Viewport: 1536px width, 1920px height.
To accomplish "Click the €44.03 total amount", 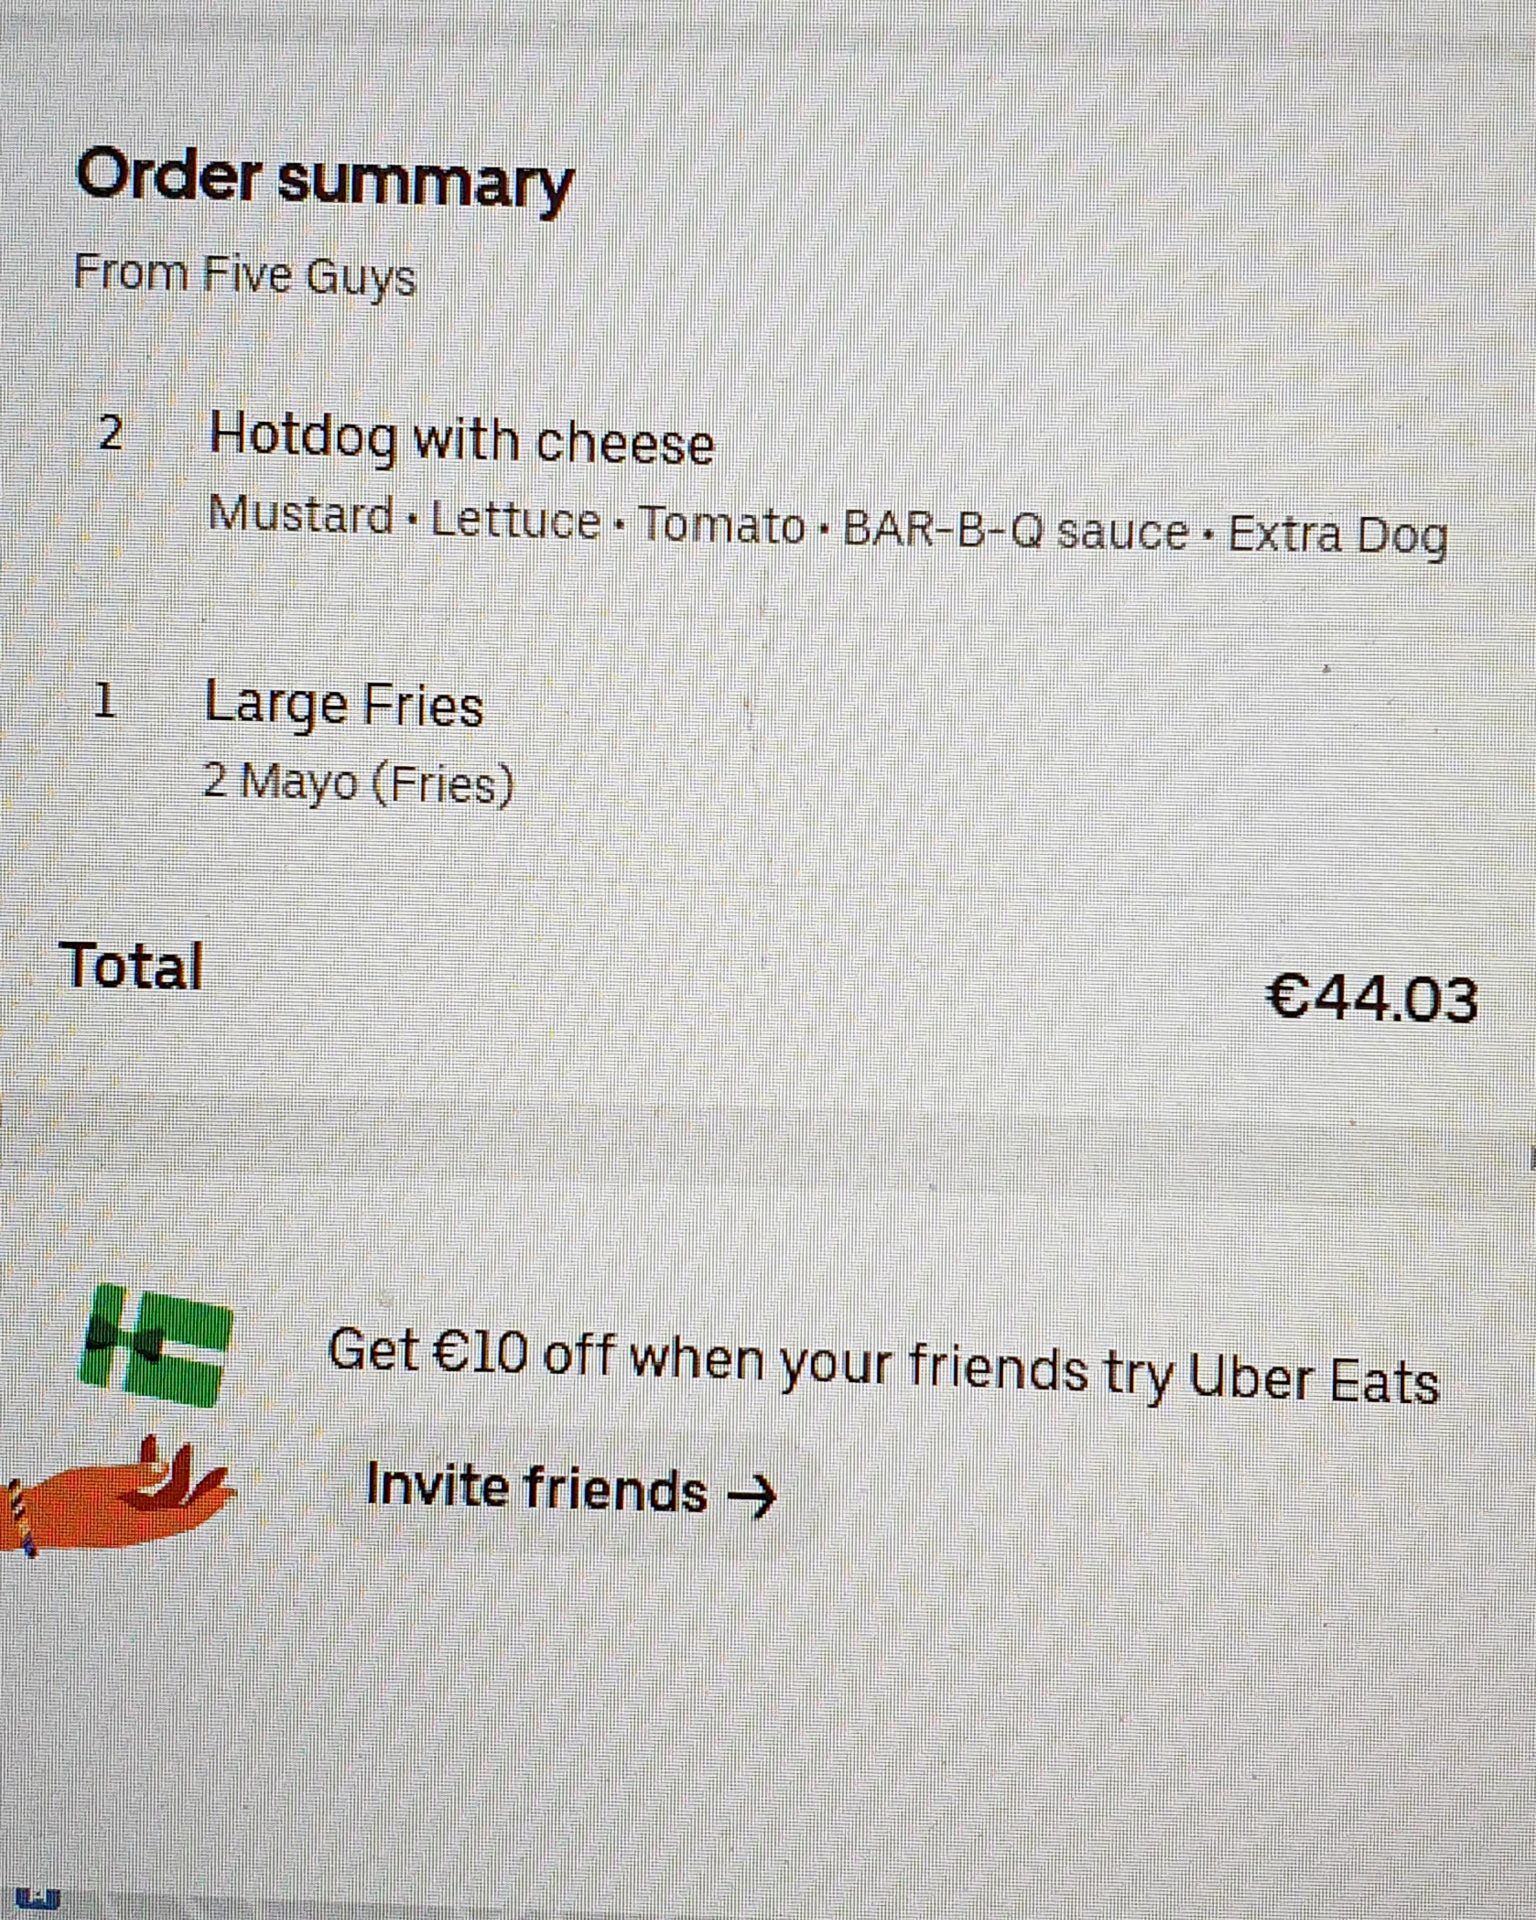I will pos(1371,997).
